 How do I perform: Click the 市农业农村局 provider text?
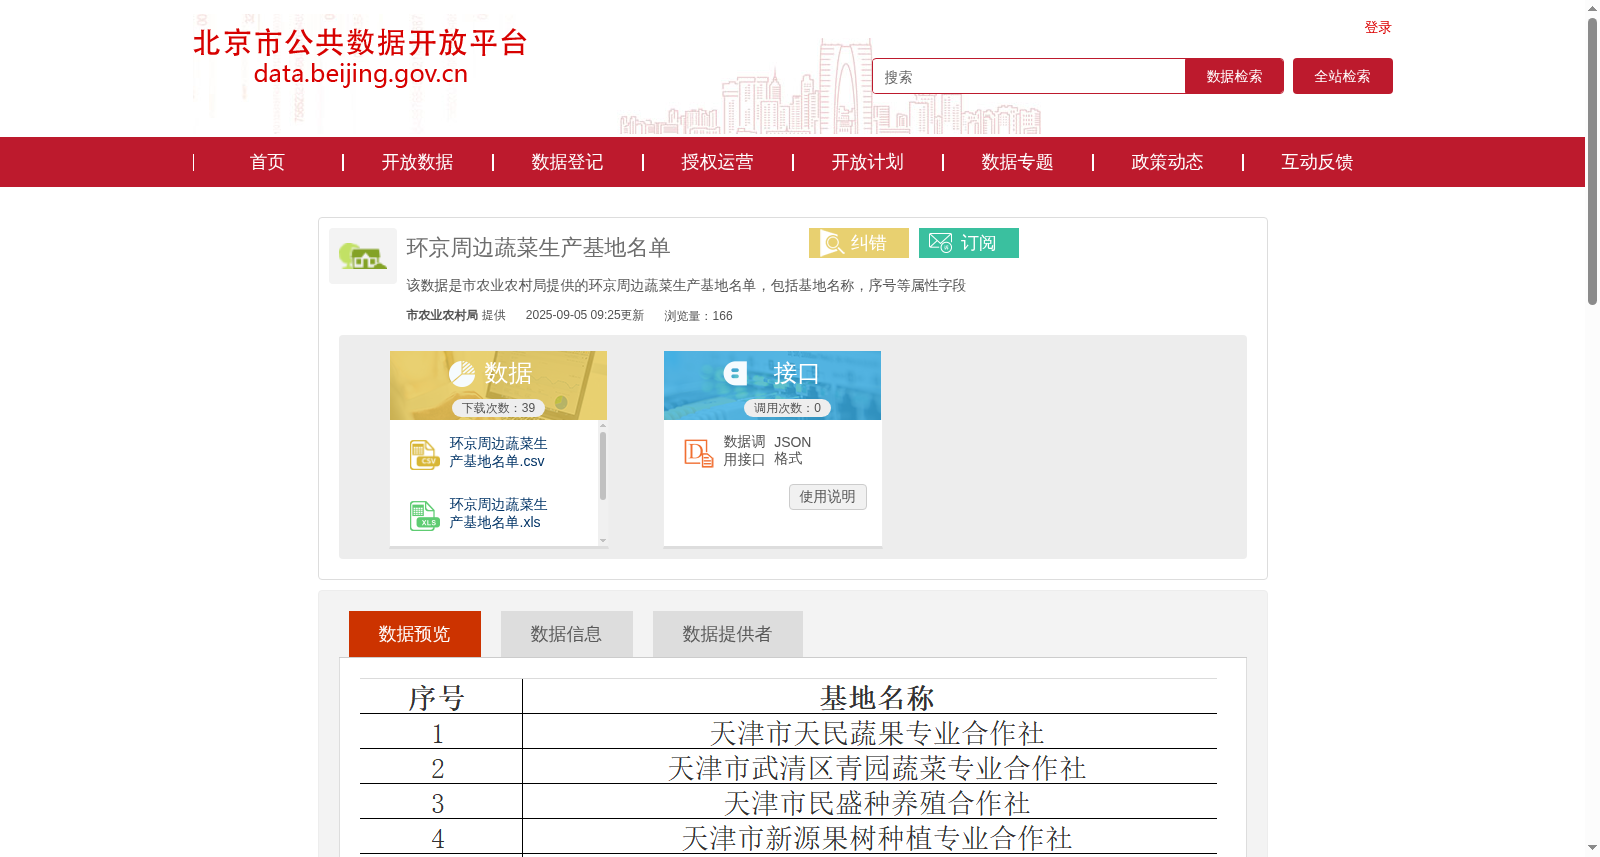pos(442,315)
